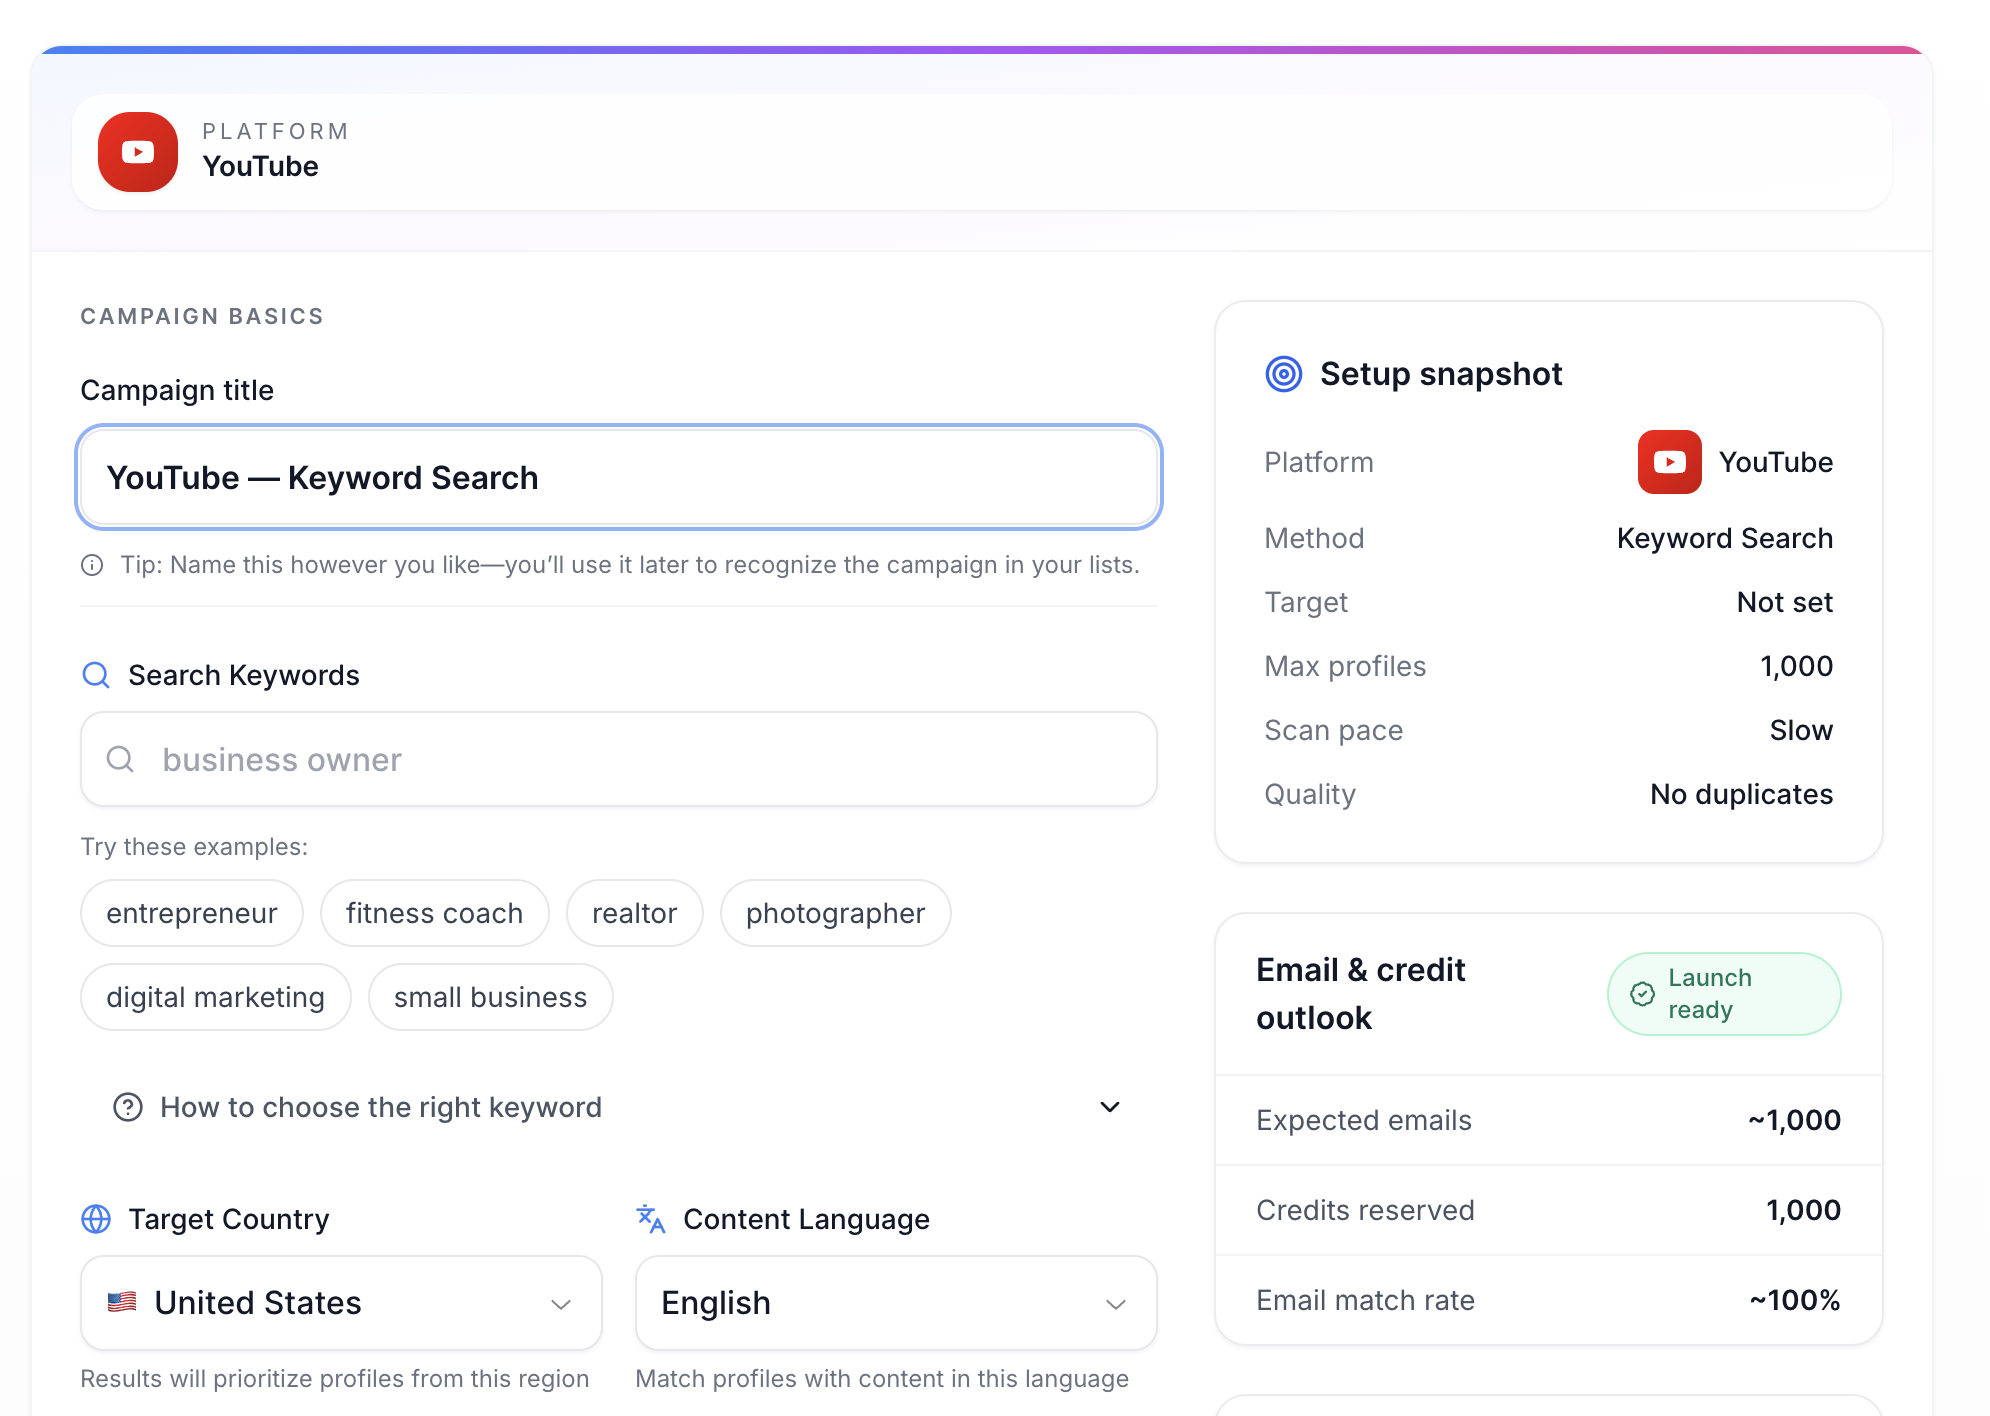
Task: Click the info icon beside the campaign naming tip
Action: tap(92, 565)
